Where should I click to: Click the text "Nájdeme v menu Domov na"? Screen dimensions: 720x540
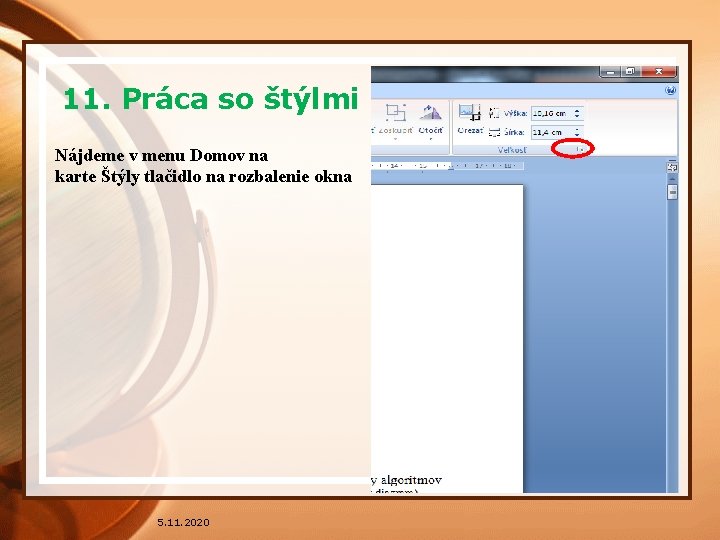(161, 156)
